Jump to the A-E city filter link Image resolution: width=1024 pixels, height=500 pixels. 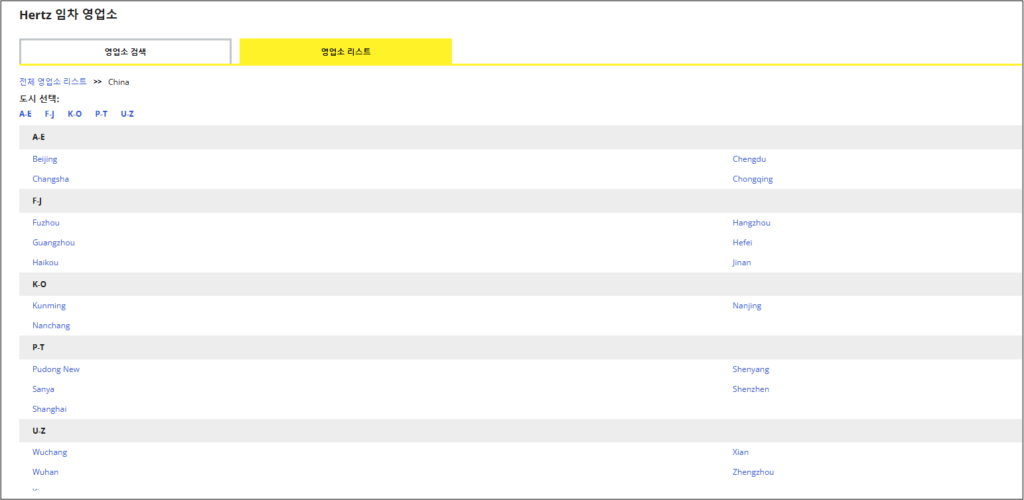(25, 114)
